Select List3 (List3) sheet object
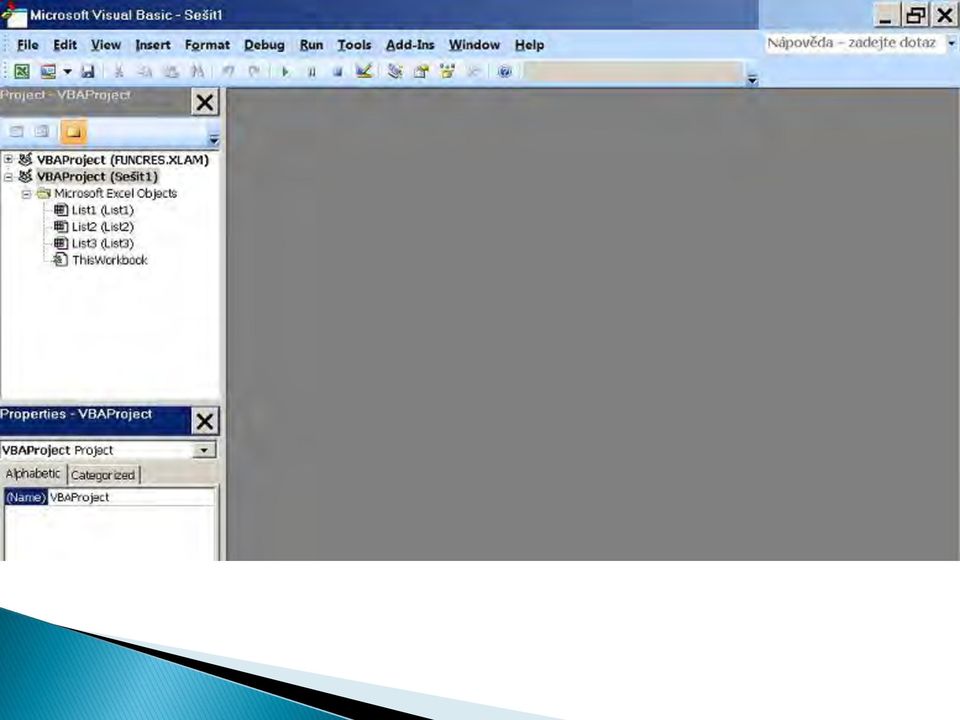The width and height of the screenshot is (960, 720). 102,243
